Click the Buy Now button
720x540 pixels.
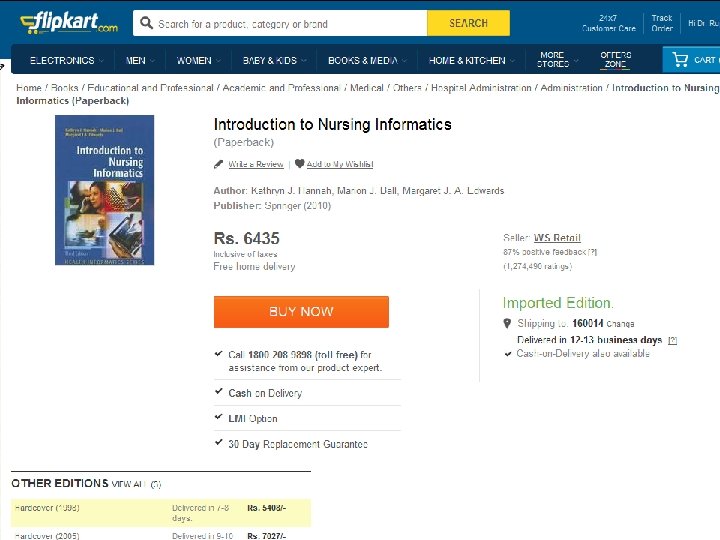tap(301, 312)
